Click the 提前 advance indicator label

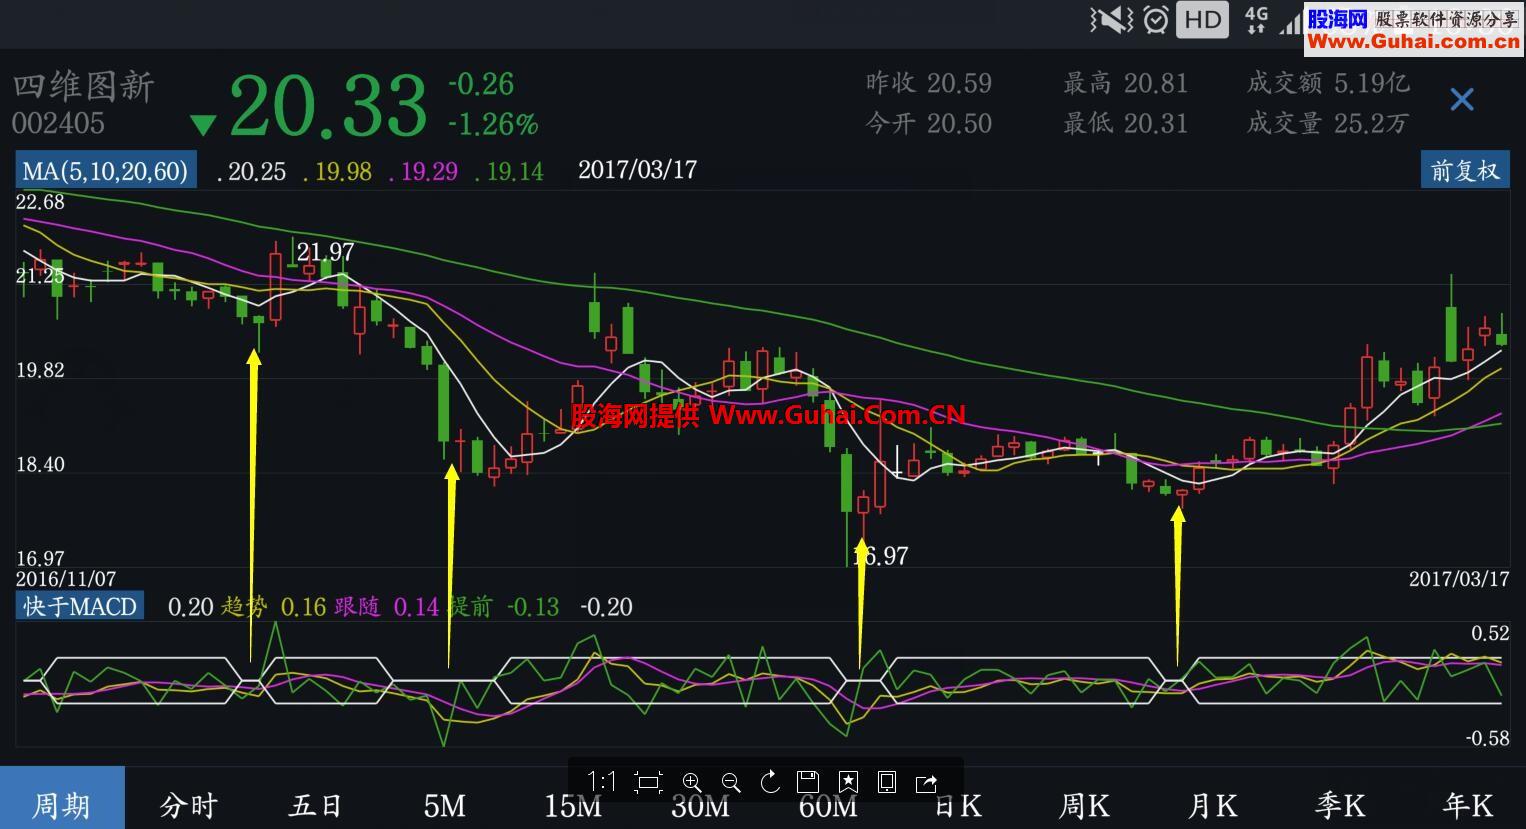click(x=470, y=606)
